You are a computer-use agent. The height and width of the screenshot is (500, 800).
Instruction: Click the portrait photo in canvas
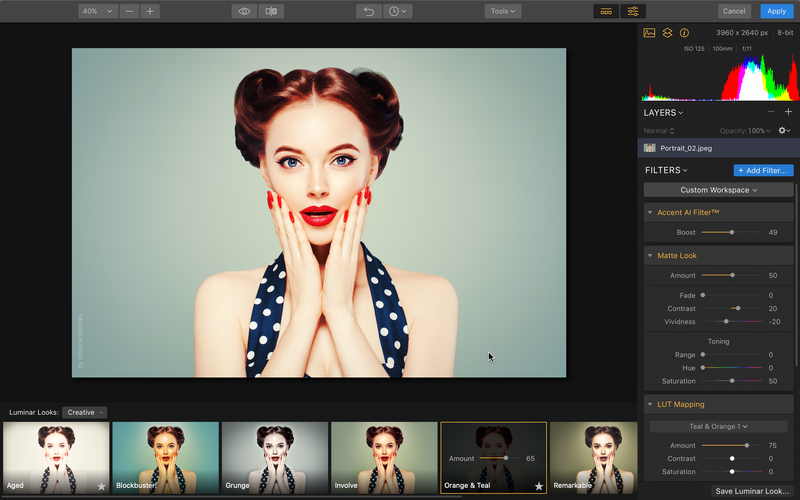(319, 213)
